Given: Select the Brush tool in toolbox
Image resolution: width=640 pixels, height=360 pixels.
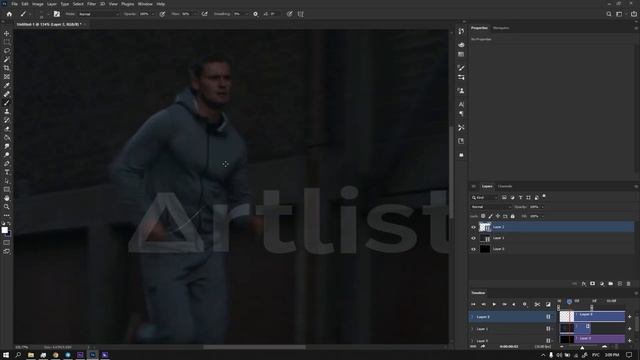Looking at the screenshot, I should (x=7, y=103).
